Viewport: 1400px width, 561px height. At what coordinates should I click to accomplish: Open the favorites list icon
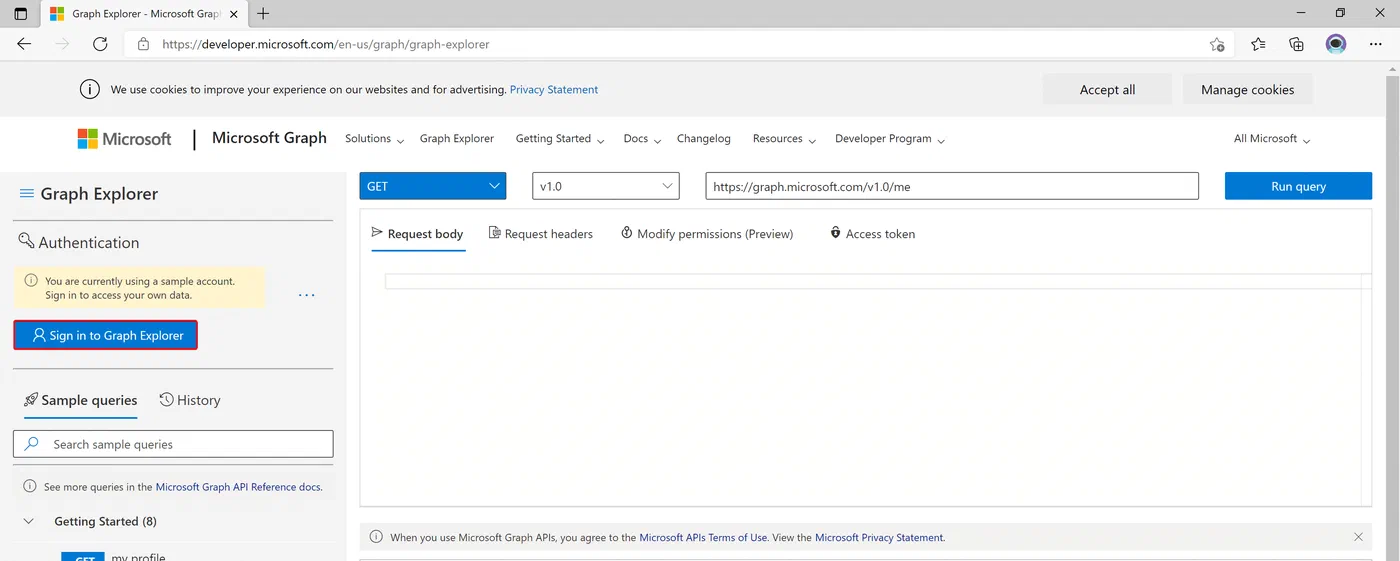coord(1258,44)
